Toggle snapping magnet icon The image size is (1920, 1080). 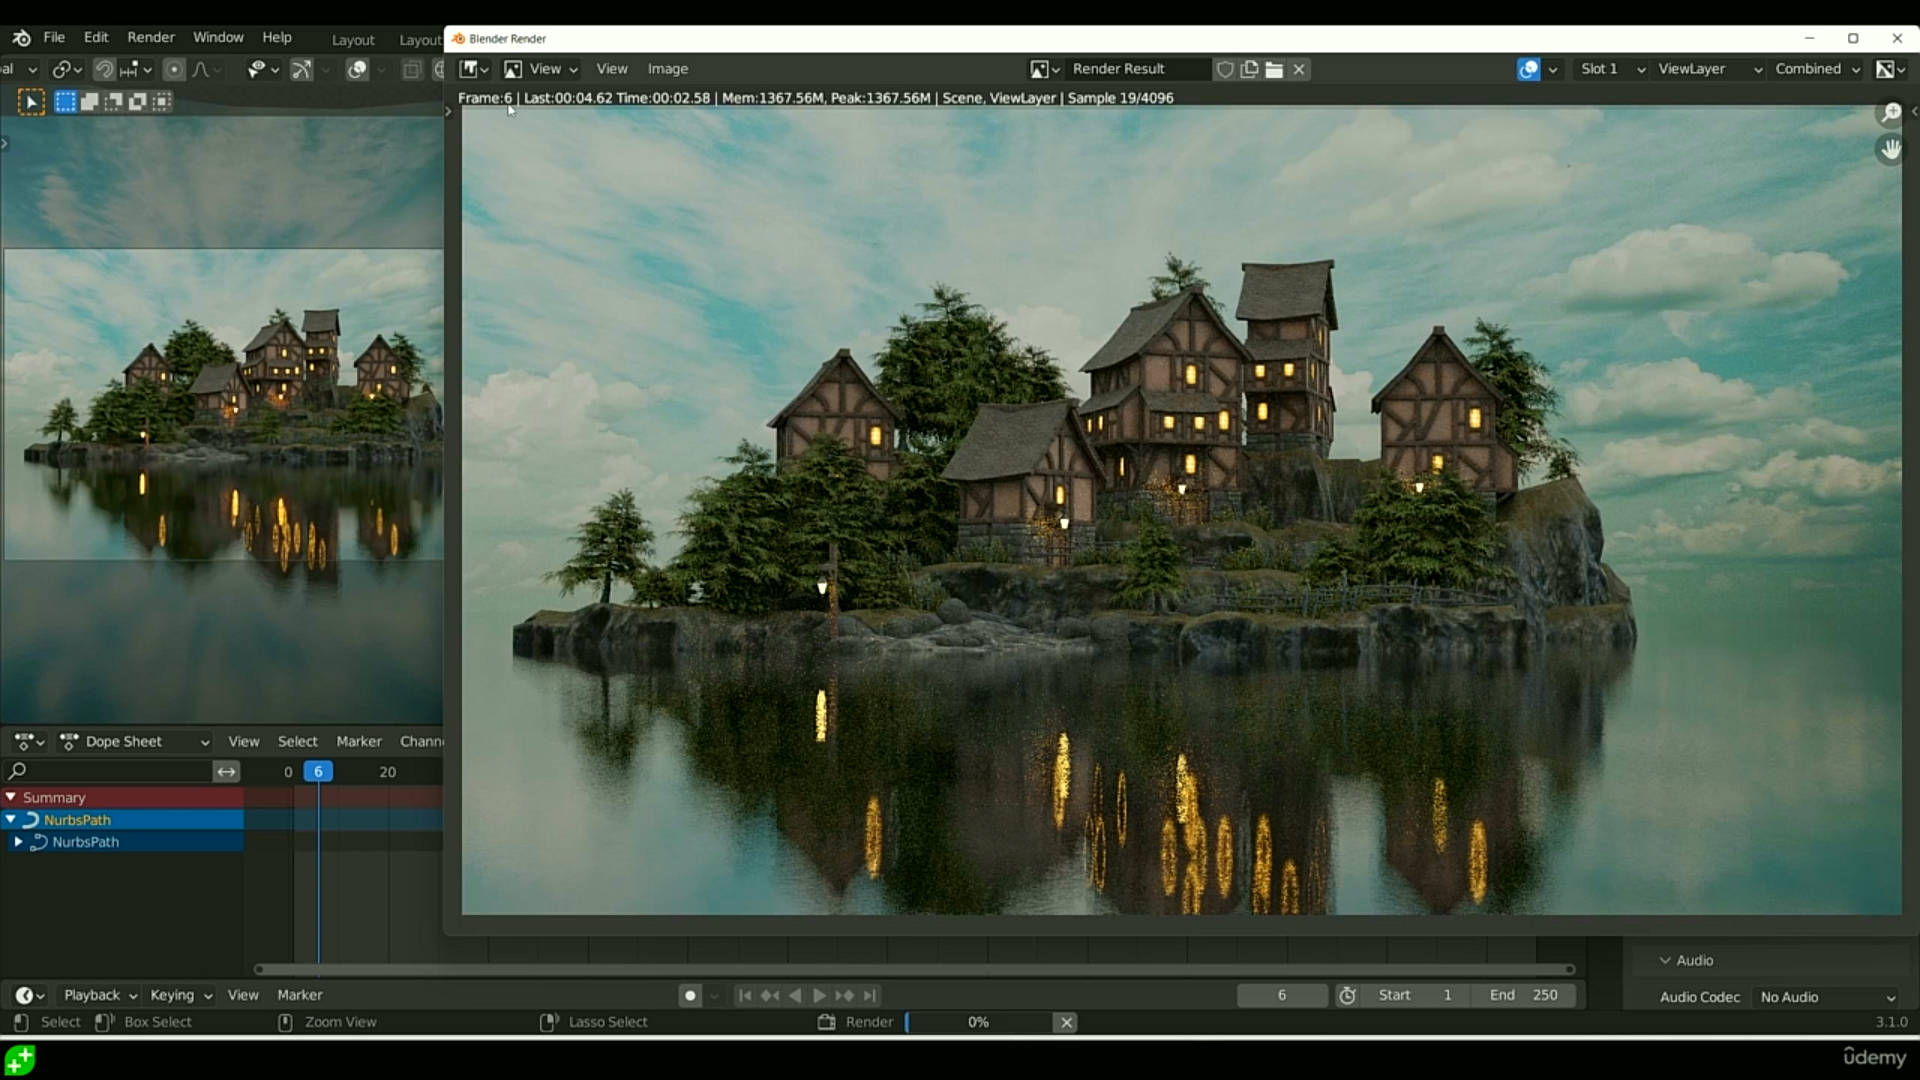click(x=104, y=69)
